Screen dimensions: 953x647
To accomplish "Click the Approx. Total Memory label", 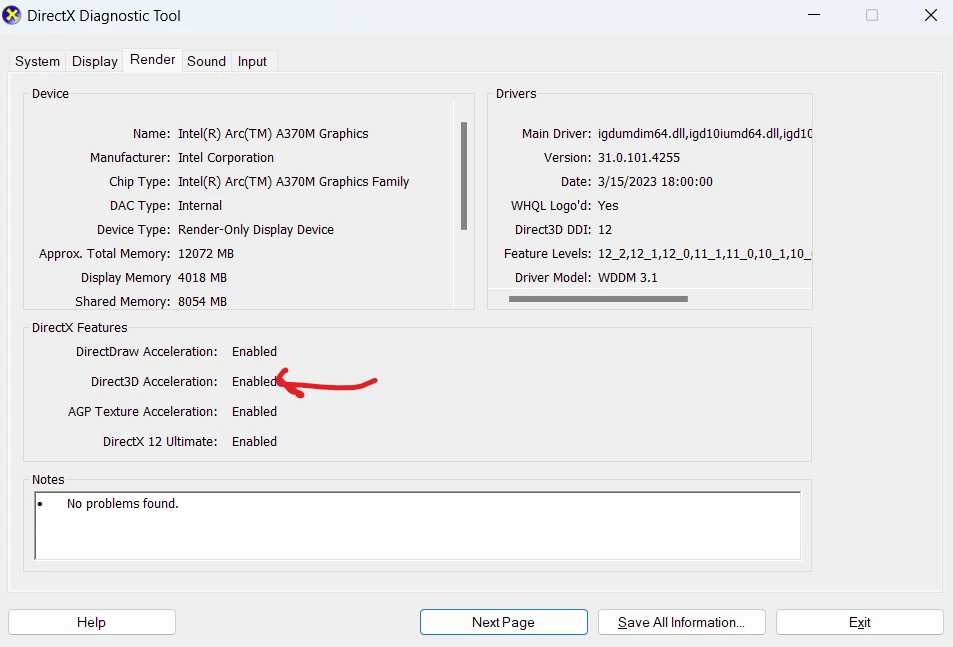I will pyautogui.click(x=105, y=254).
